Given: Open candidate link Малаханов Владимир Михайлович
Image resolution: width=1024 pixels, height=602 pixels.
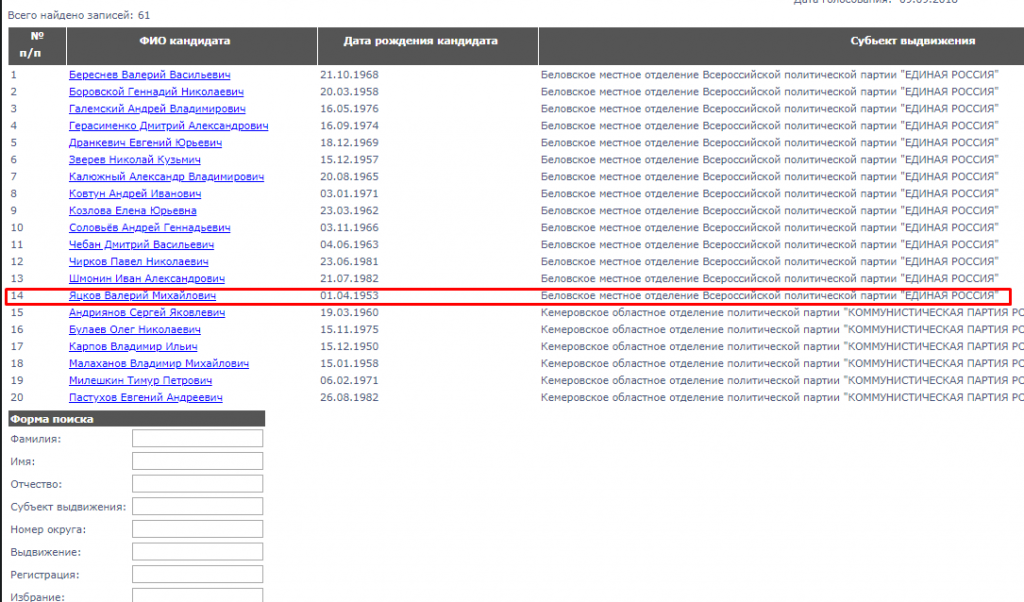Looking at the screenshot, I should click(159, 364).
